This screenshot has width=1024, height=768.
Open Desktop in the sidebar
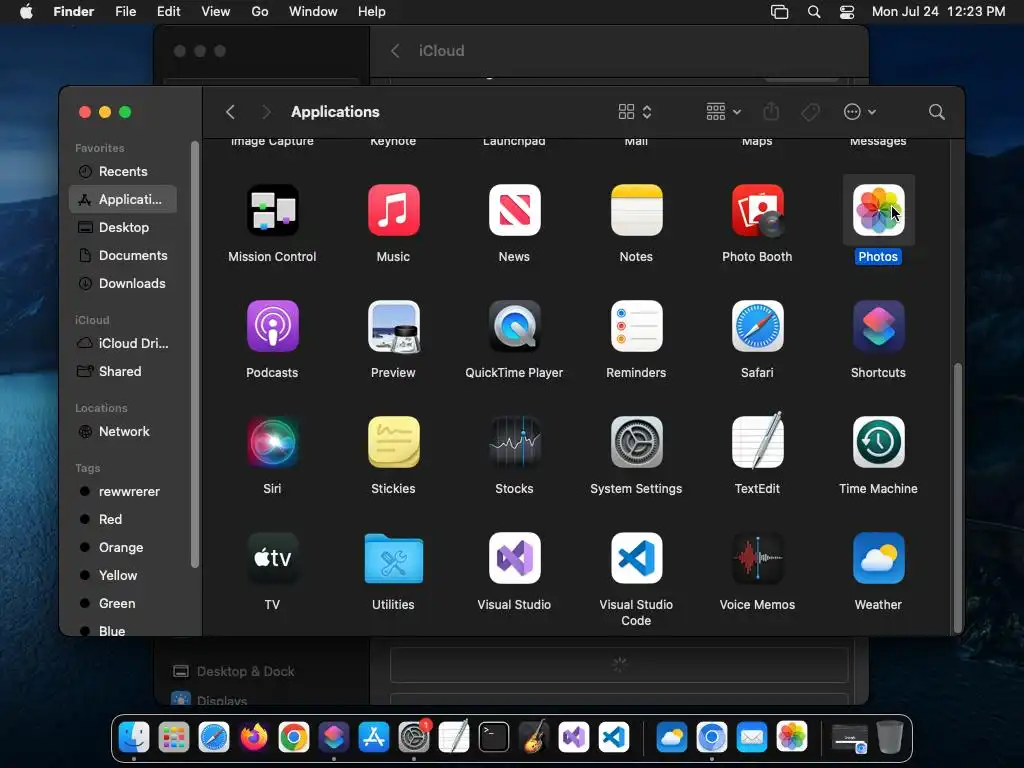tap(123, 227)
